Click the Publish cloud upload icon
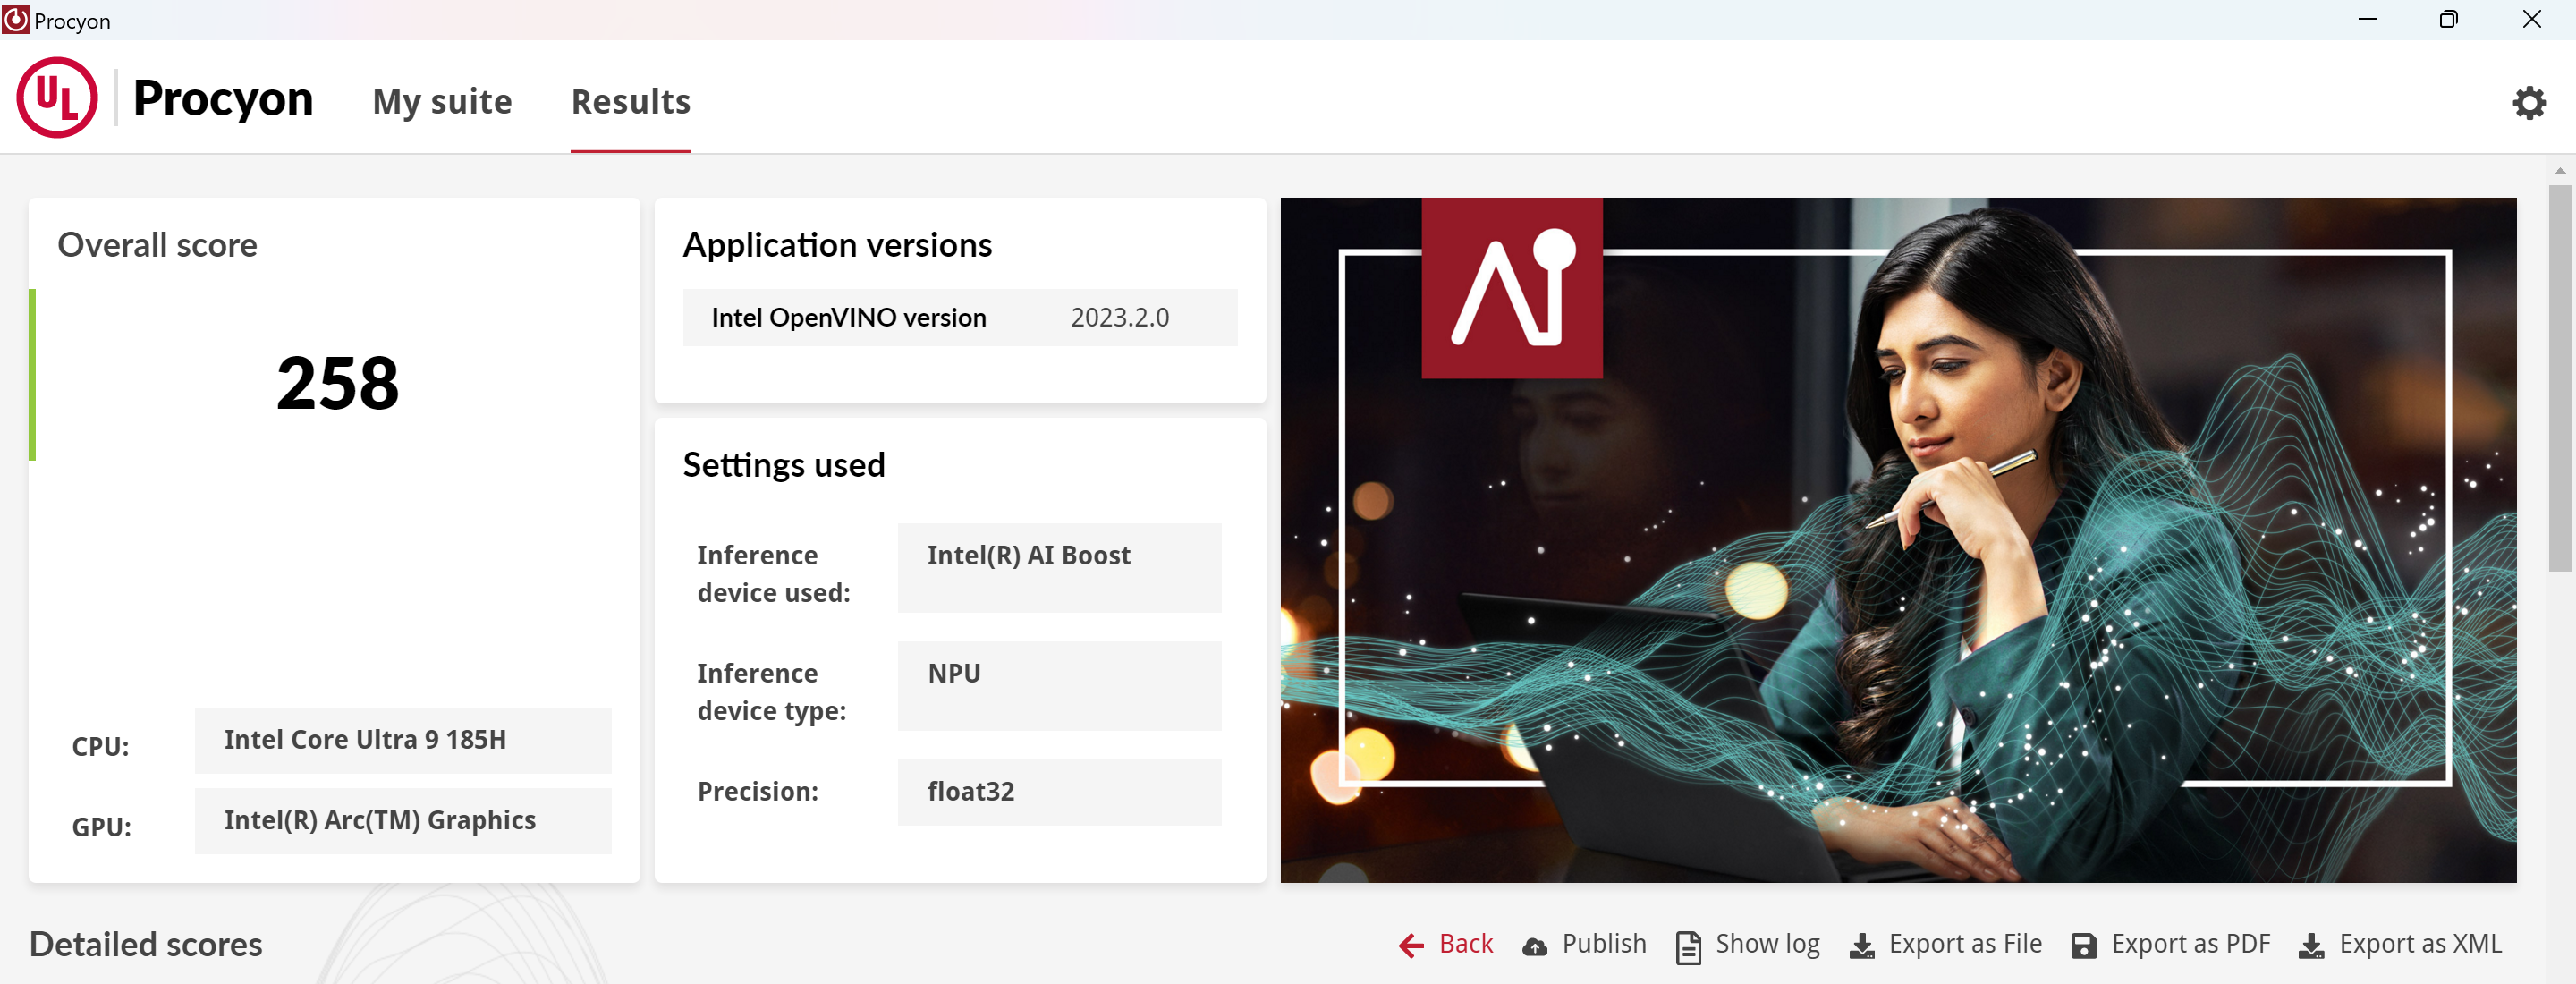Screen dimensions: 2576x984 [x=1534, y=946]
